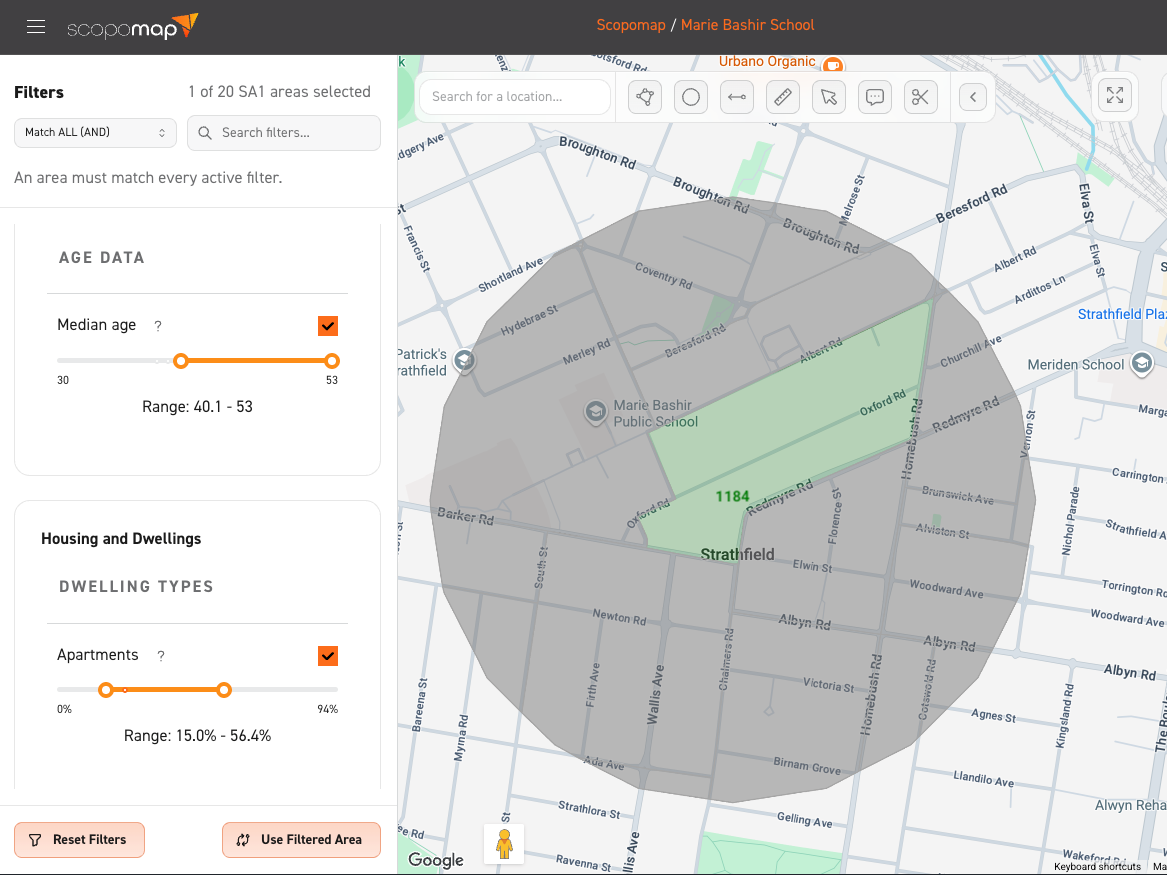Screen dimensions: 1167x875
Task: Select the polygon drawing tool
Action: click(645, 97)
